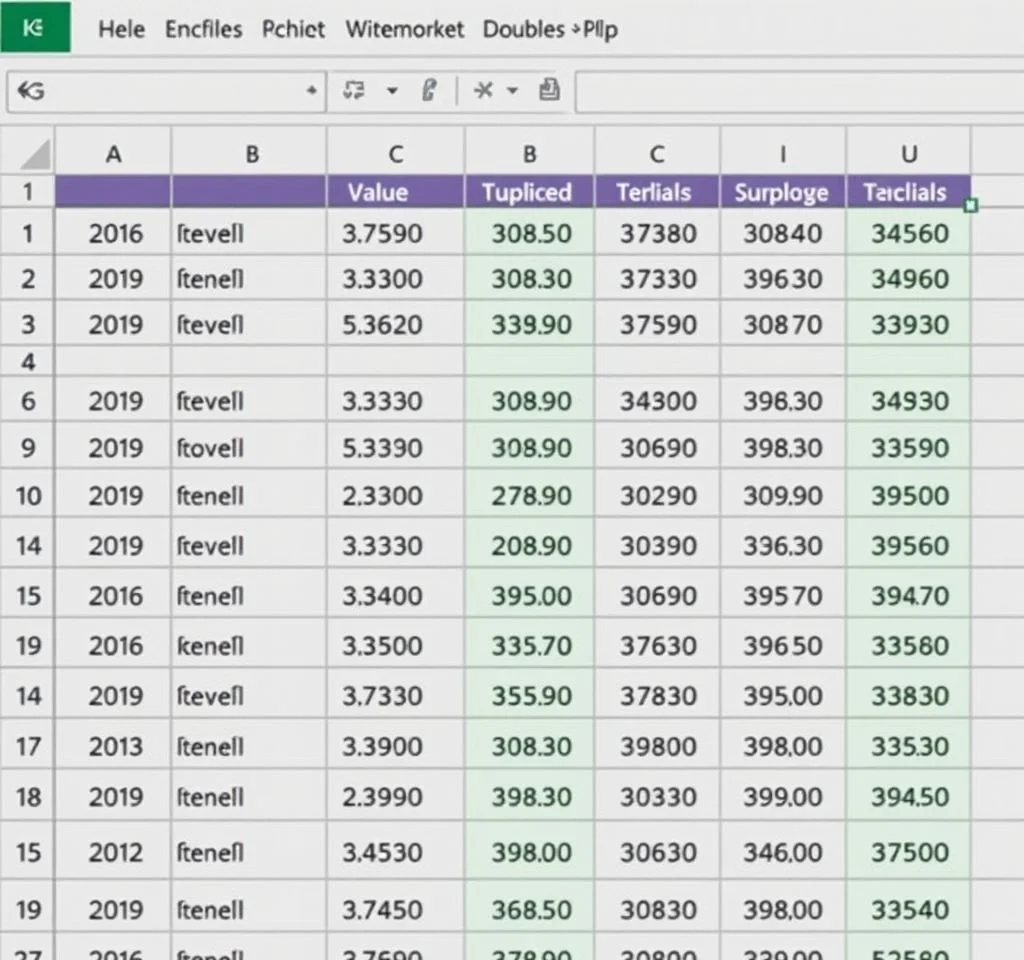The image size is (1024, 960).
Task: Expand the dropdown arrow beside the X icon
Action: (x=513, y=91)
